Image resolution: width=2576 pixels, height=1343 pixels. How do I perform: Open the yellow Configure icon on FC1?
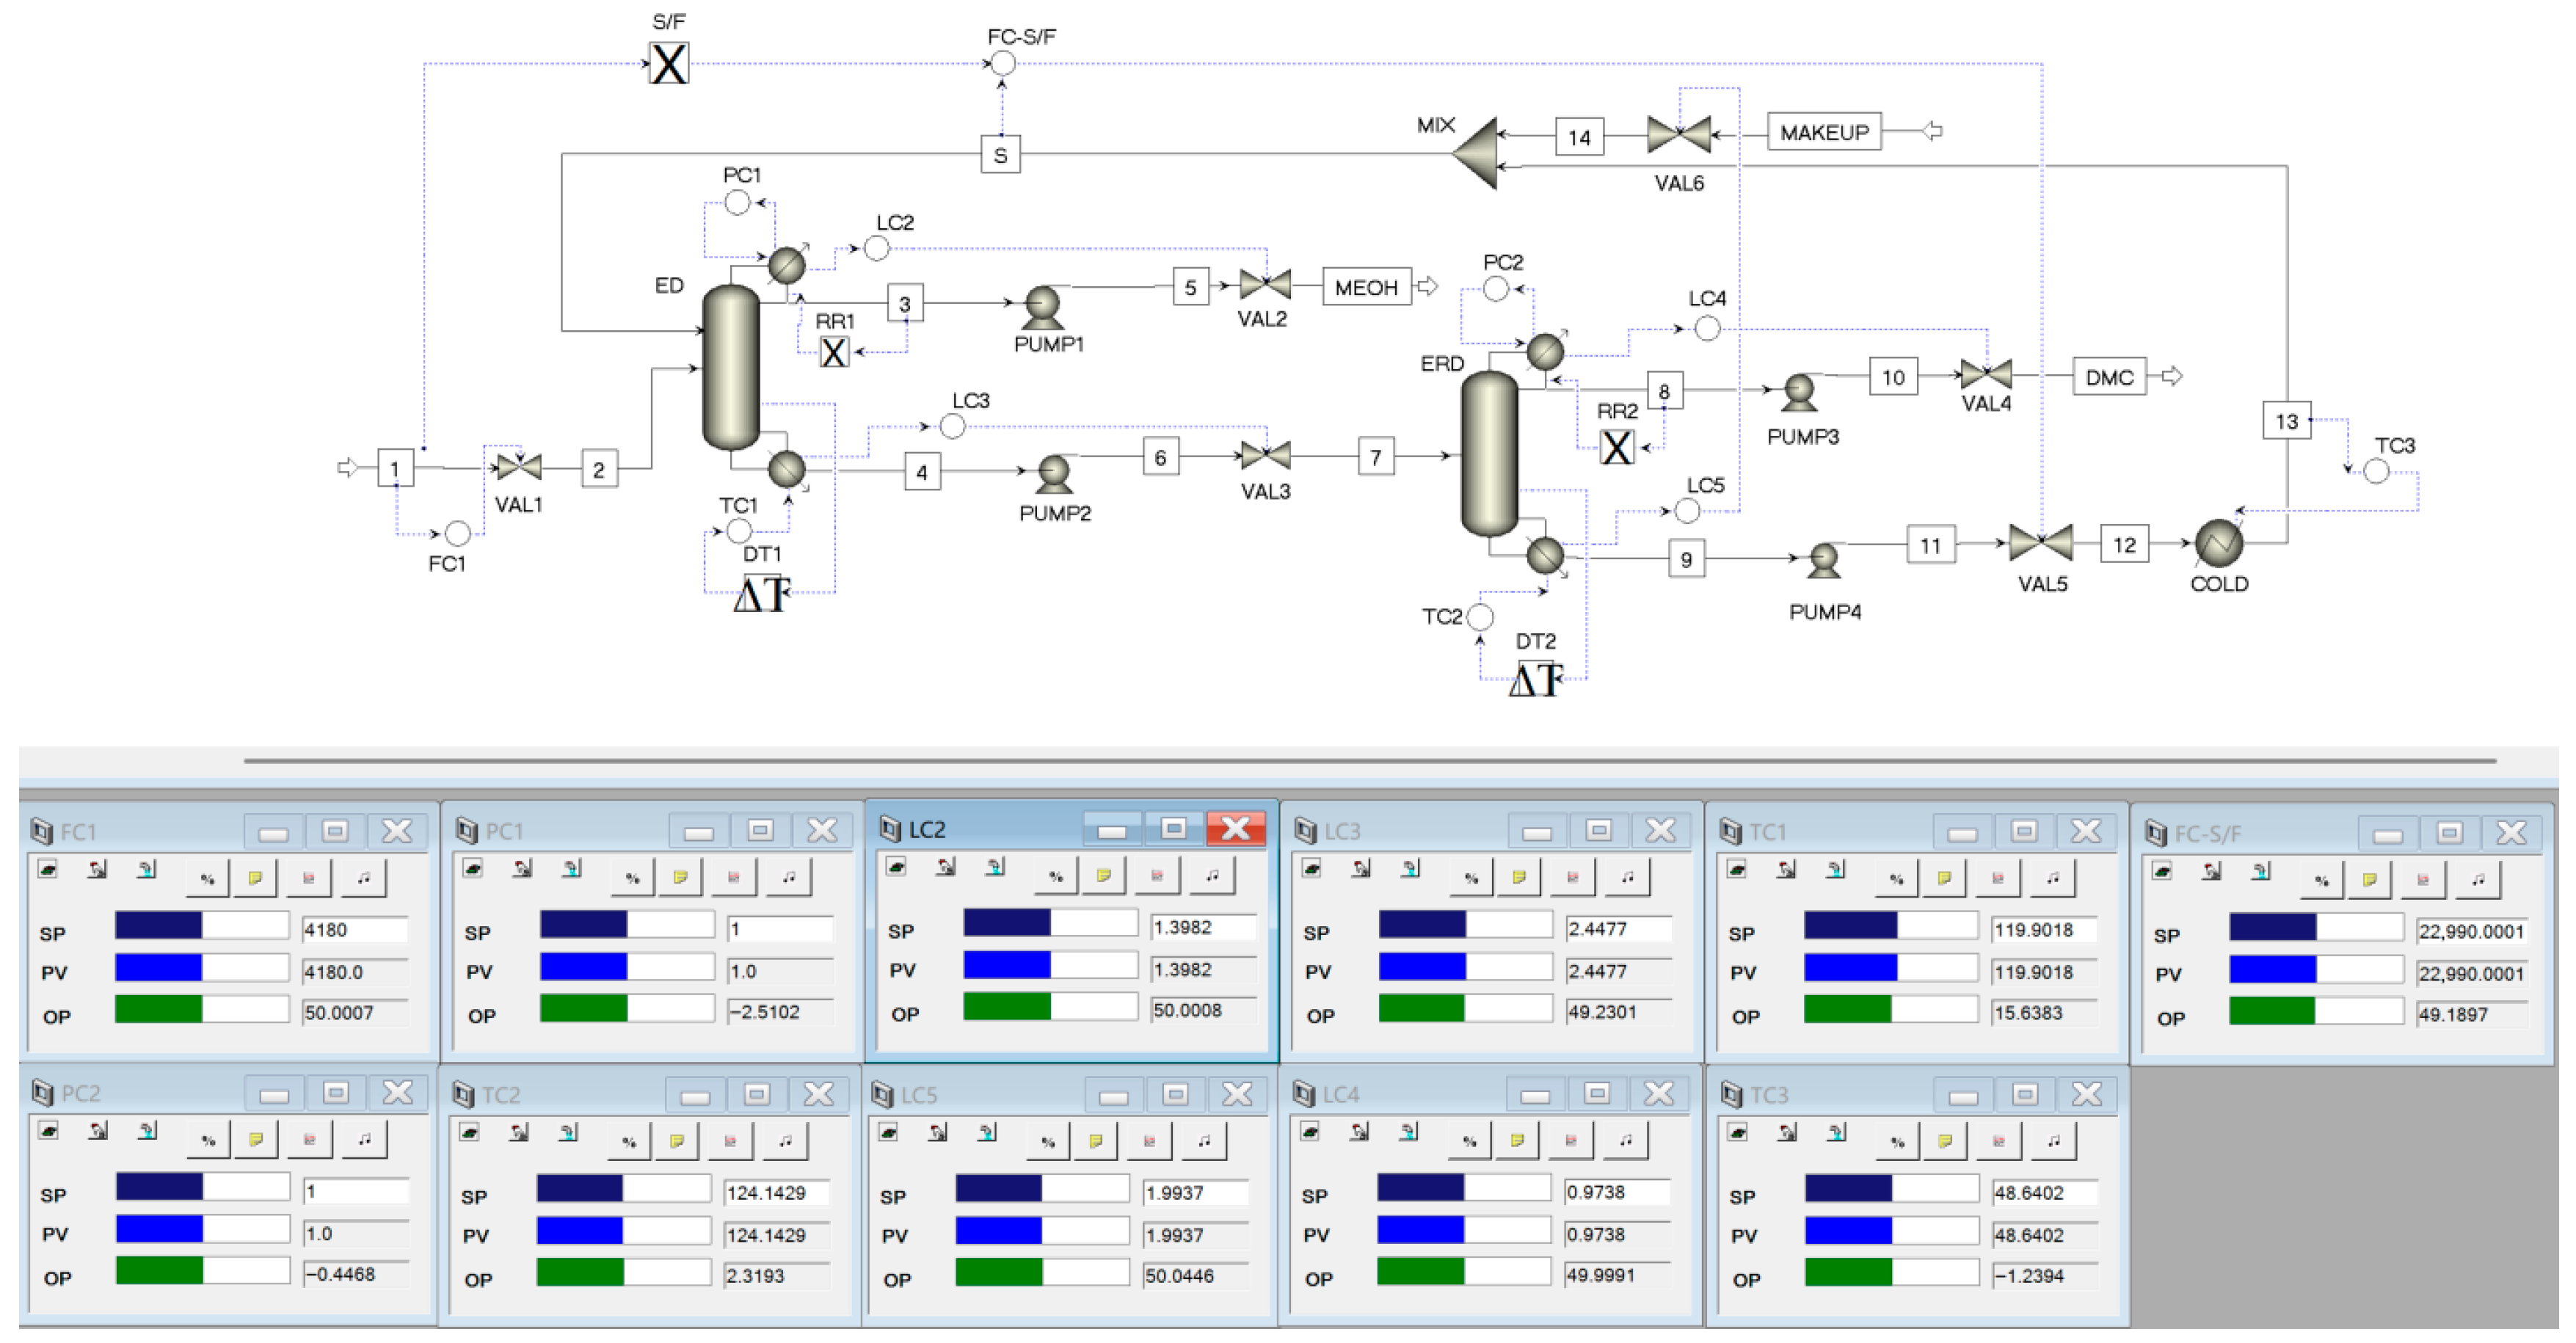(x=255, y=879)
